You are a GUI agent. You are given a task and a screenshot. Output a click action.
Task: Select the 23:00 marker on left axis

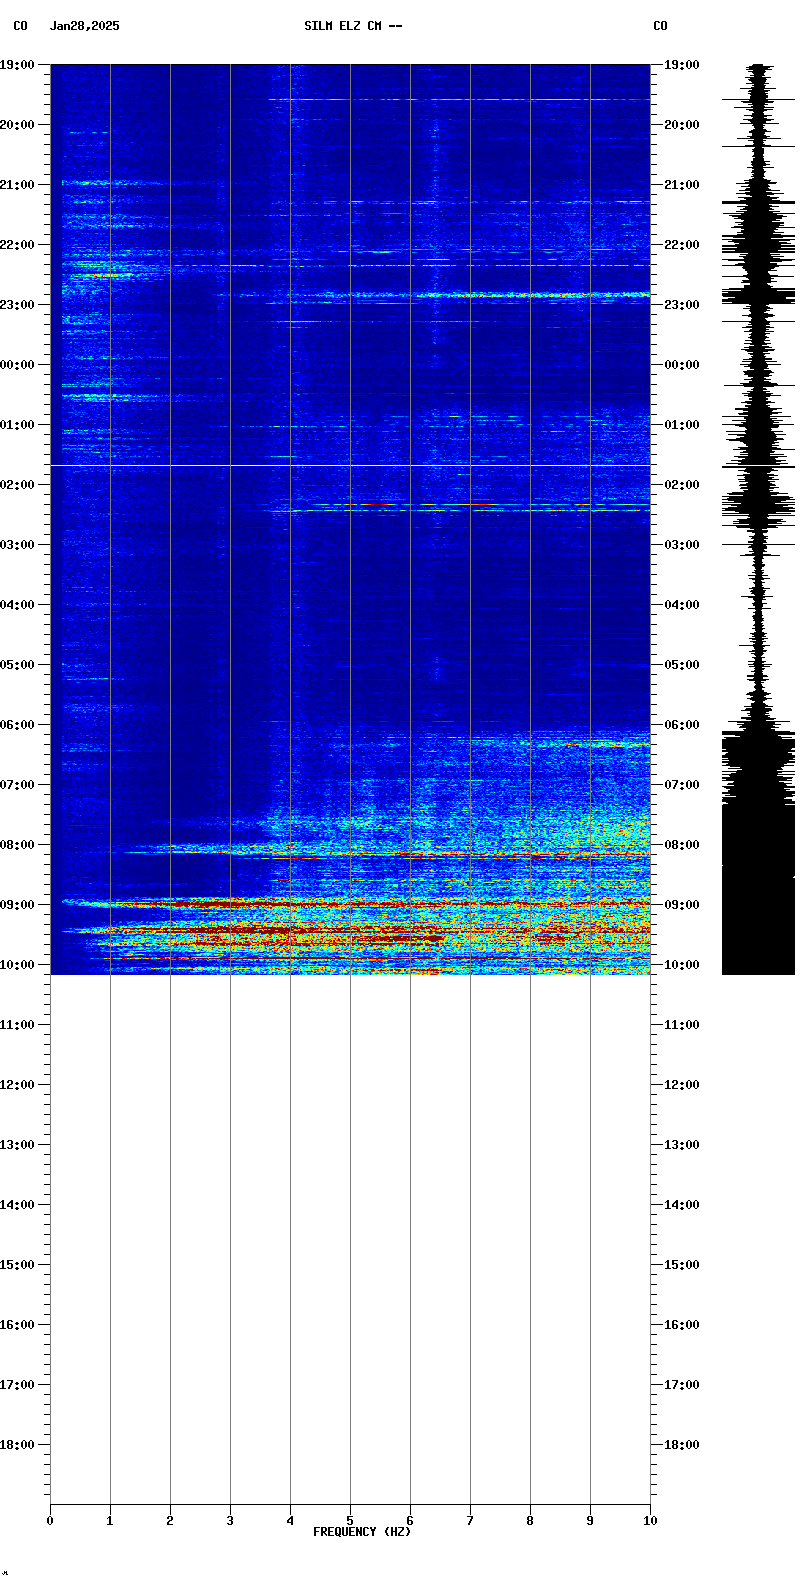pos(17,305)
